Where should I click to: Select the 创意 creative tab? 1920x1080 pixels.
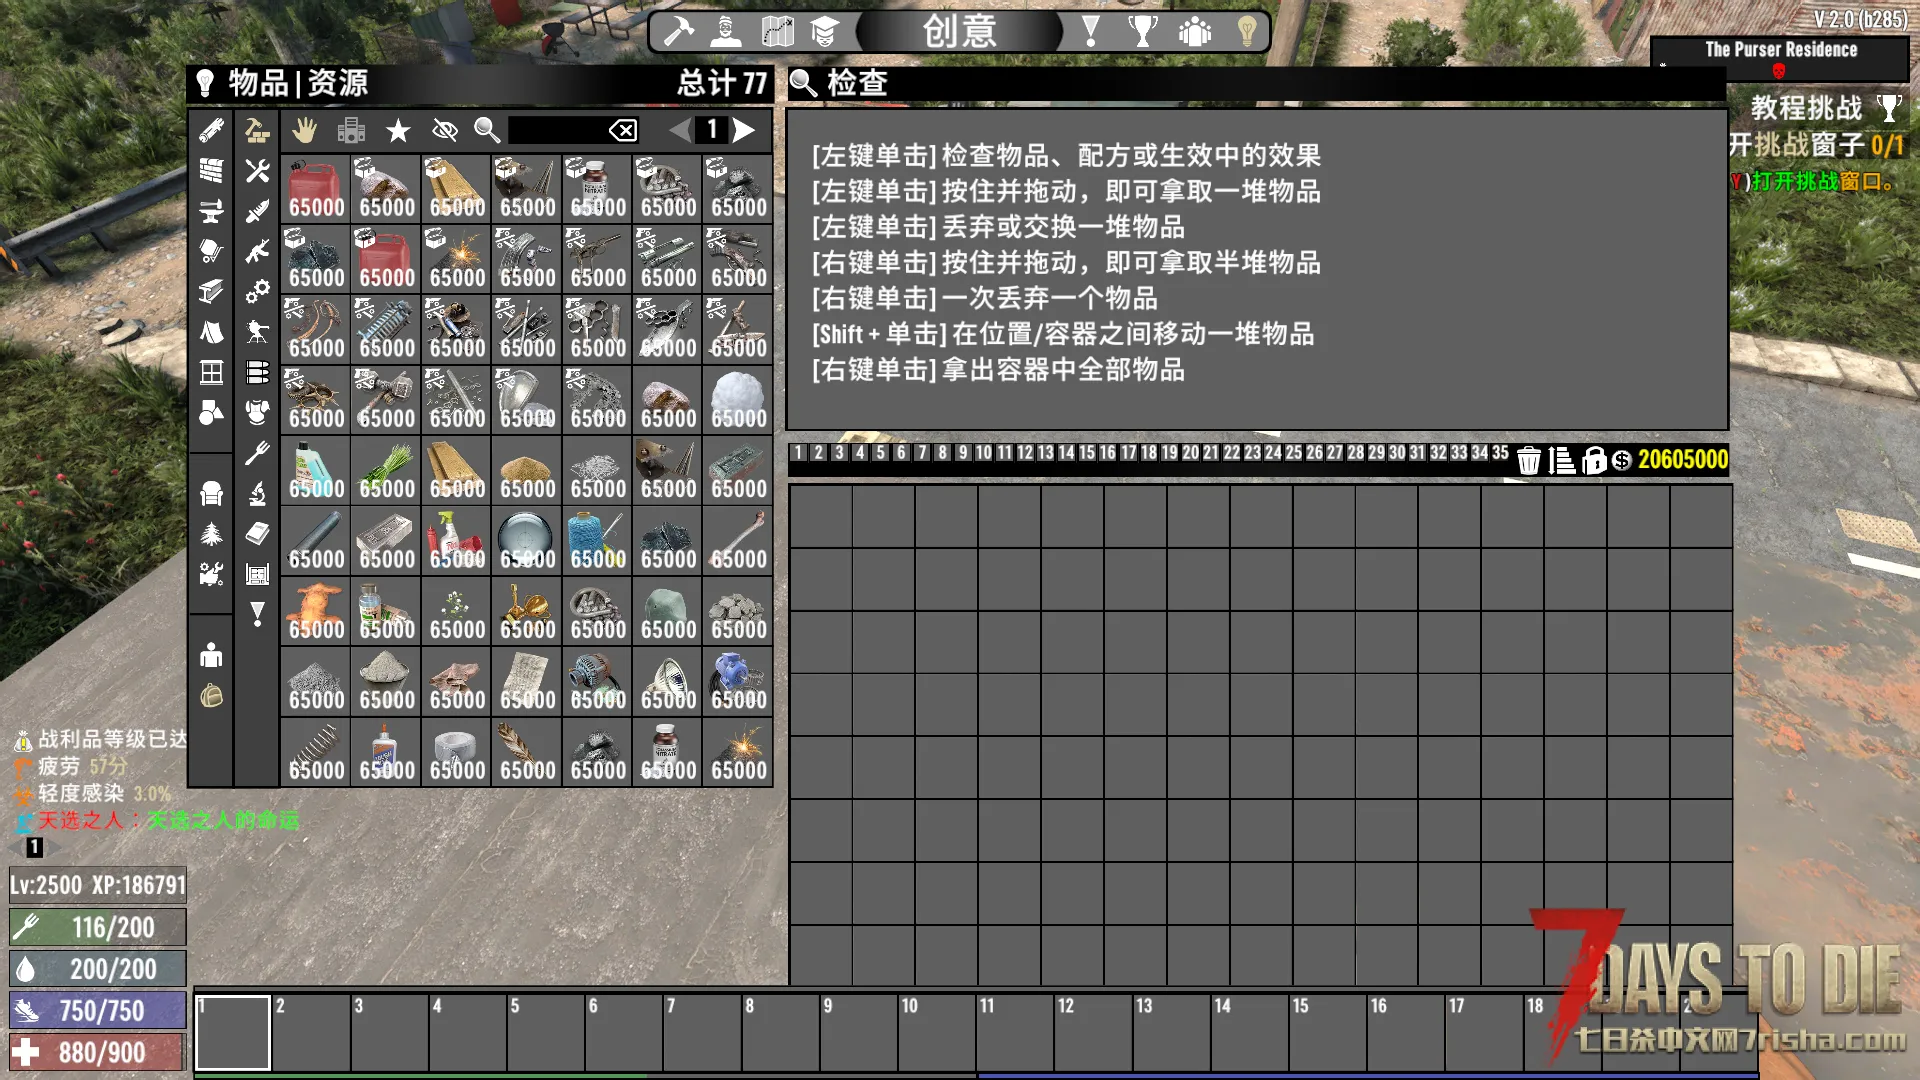[959, 31]
